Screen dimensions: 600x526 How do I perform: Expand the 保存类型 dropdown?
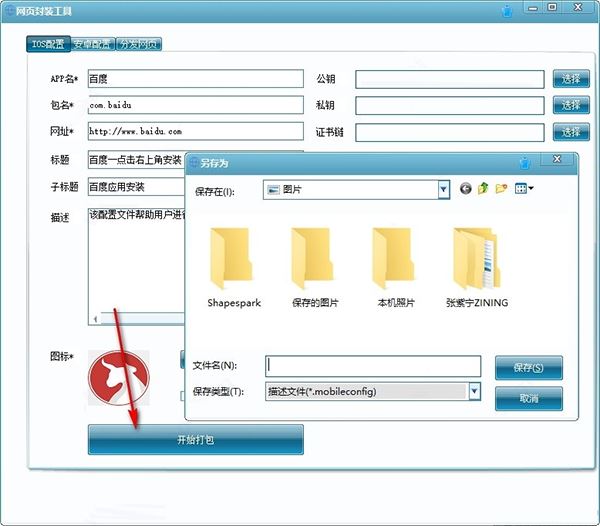tap(474, 391)
